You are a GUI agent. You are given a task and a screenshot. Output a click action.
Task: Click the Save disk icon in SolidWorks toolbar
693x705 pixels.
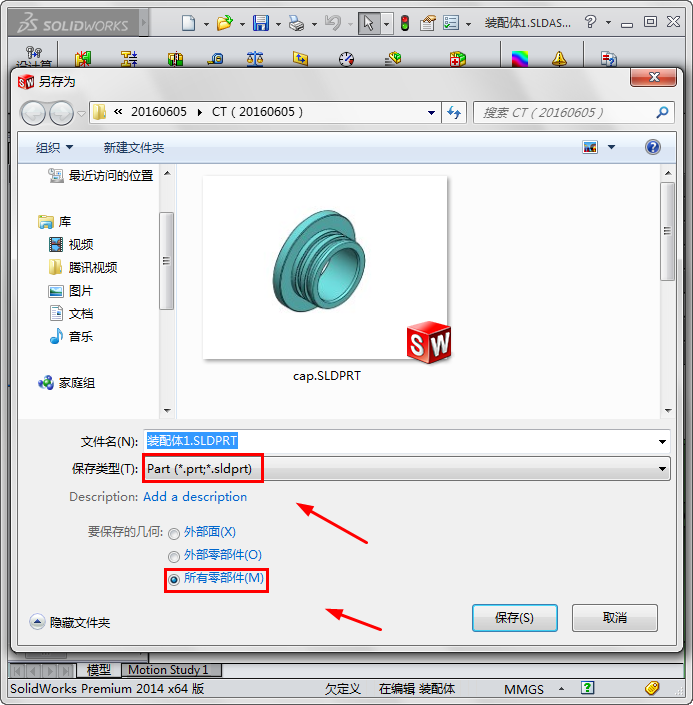(x=261, y=23)
